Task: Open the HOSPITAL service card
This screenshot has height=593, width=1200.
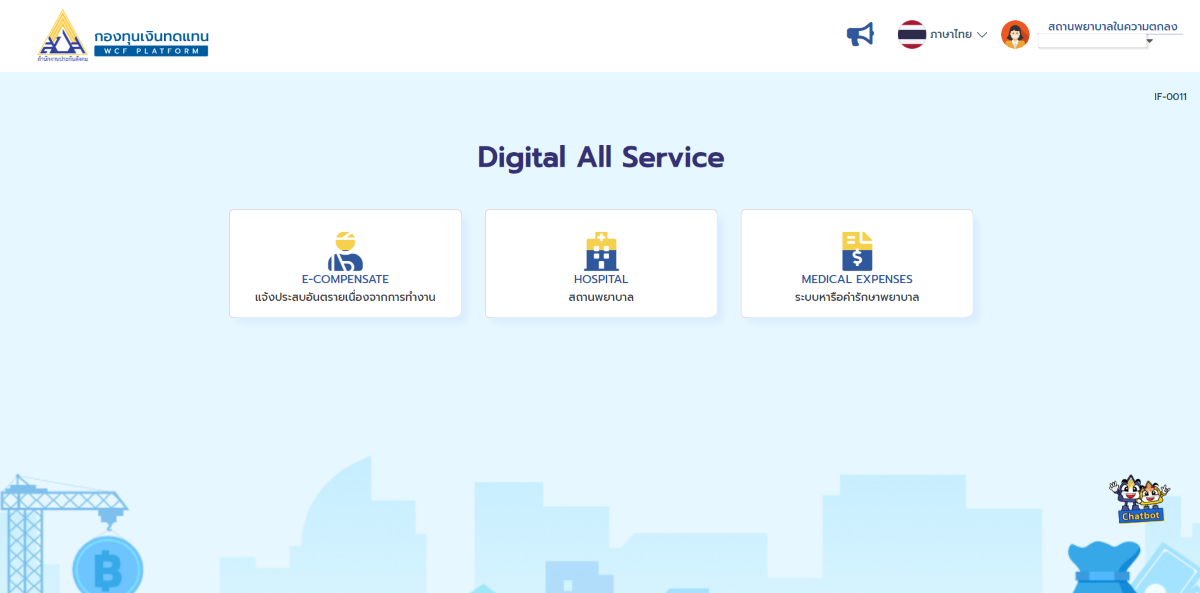Action: 601,263
